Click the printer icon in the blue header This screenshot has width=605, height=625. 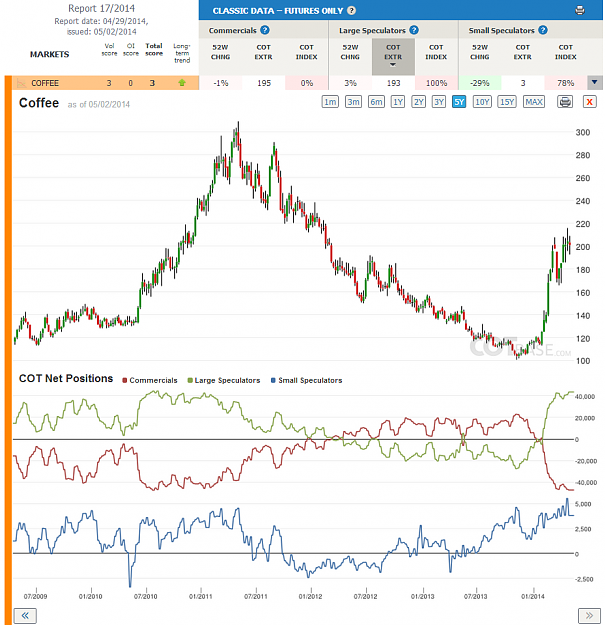click(580, 10)
